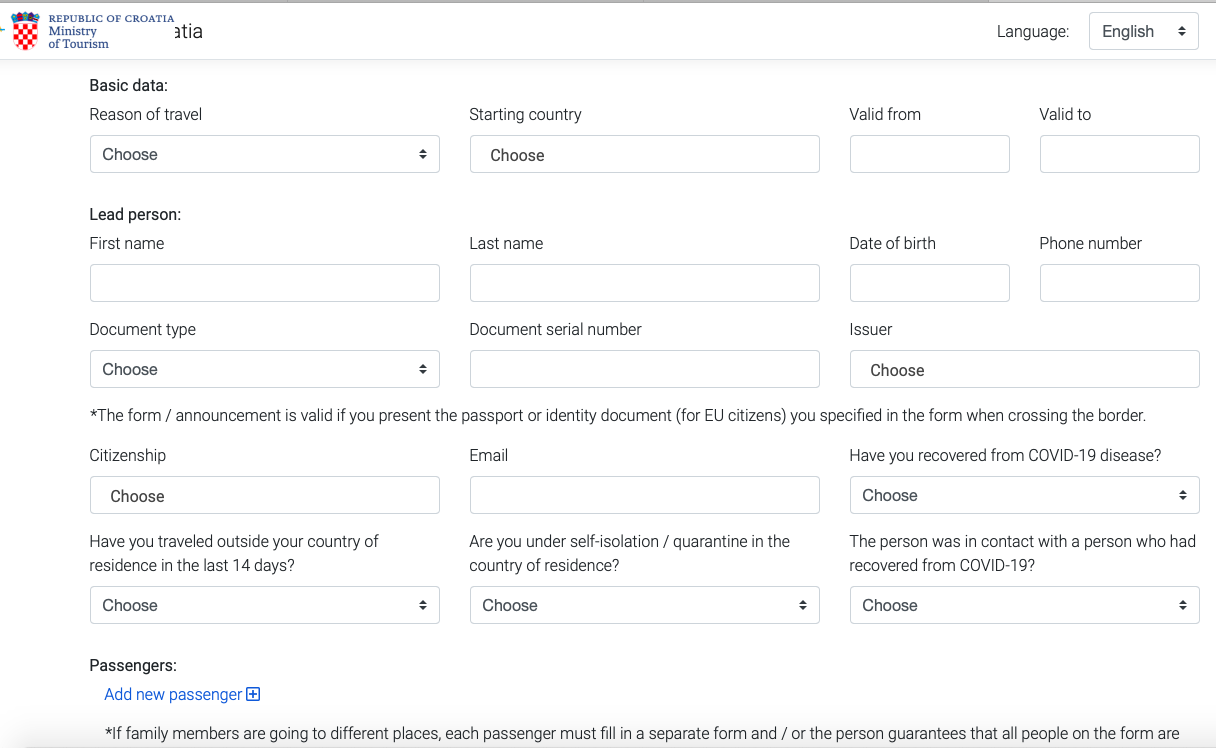Open the Language dropdown set to English

[x=1143, y=31]
